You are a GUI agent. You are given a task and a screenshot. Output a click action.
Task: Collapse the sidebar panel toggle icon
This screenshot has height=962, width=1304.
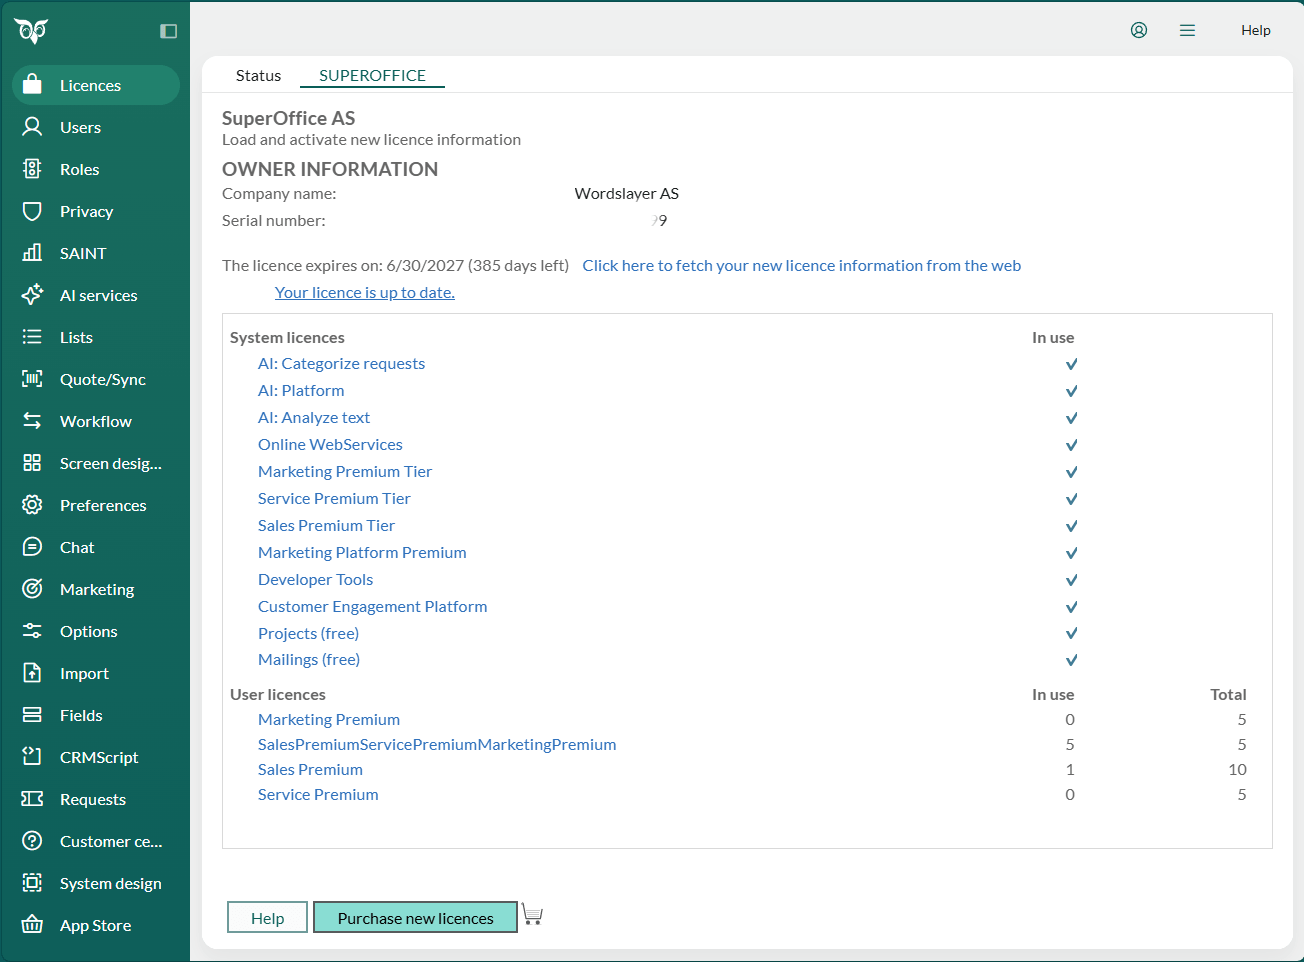[168, 31]
